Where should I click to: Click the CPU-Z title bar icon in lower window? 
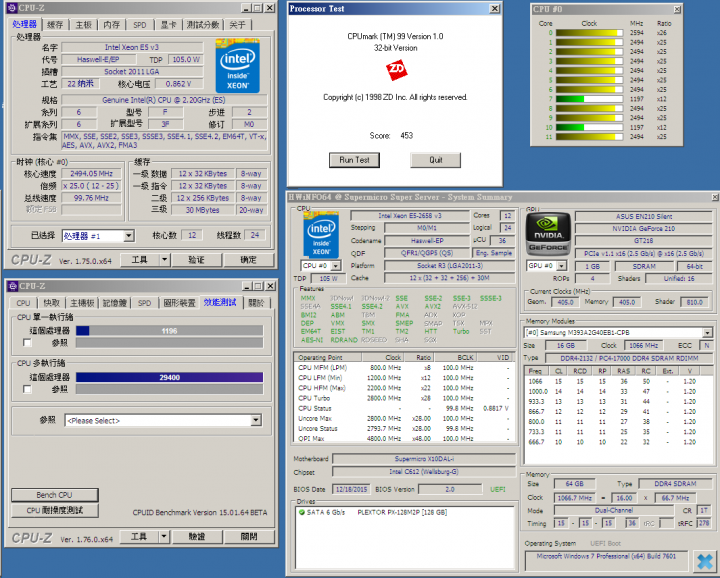pyautogui.click(x=12, y=286)
